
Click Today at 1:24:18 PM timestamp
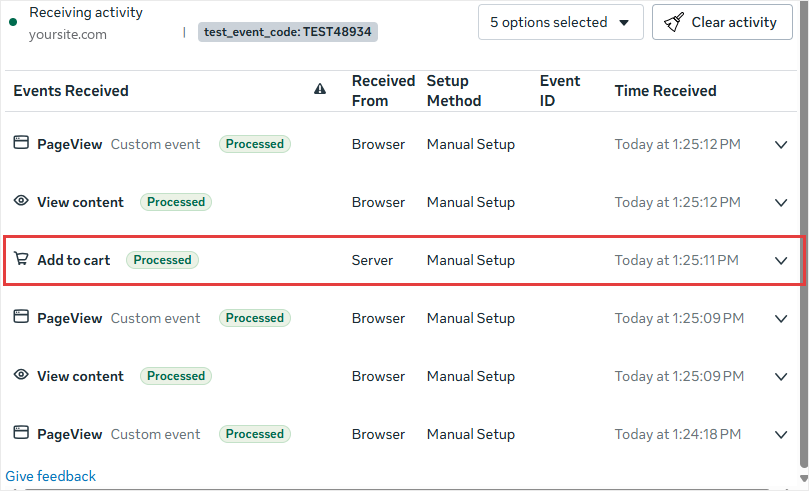(x=677, y=434)
